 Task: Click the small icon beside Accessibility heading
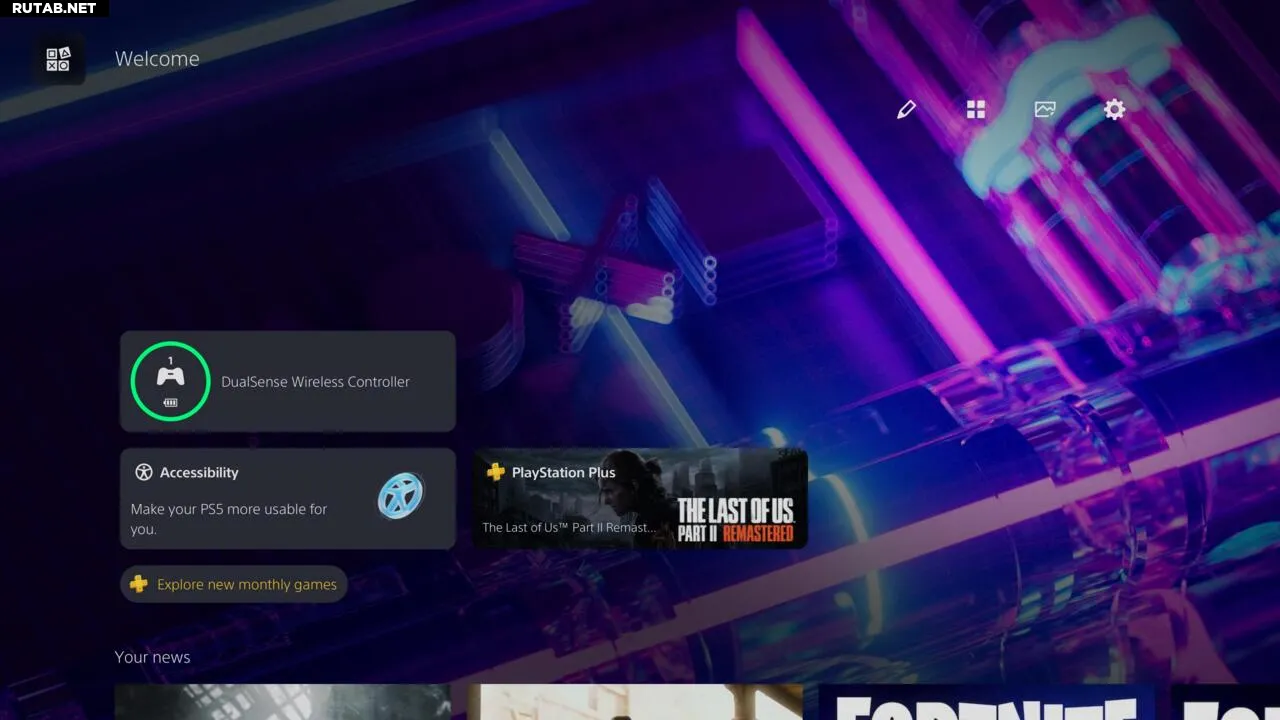(x=144, y=473)
